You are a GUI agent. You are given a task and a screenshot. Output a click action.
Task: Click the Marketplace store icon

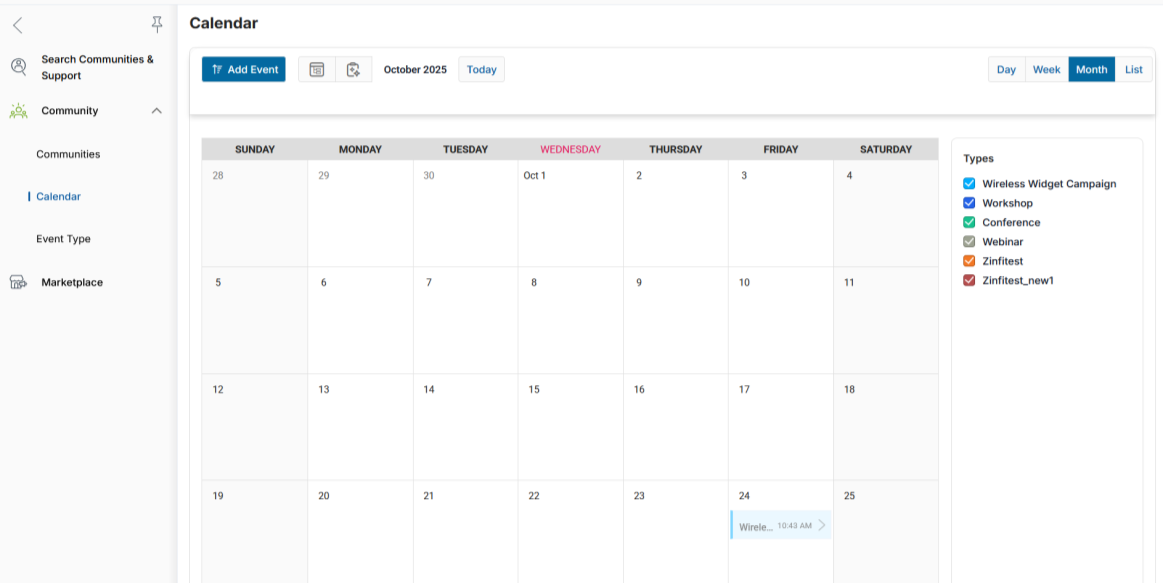click(19, 282)
